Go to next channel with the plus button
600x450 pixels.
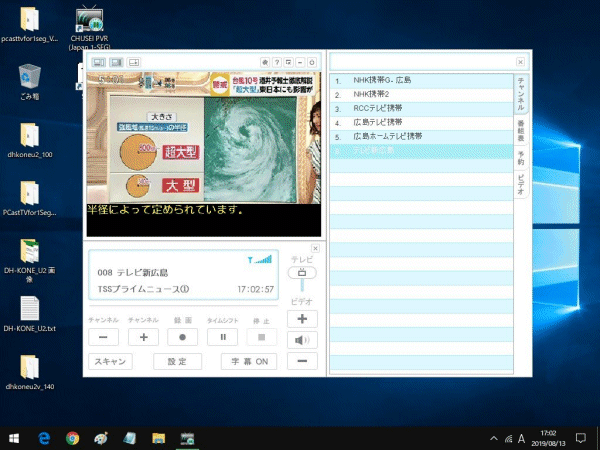click(x=143, y=337)
